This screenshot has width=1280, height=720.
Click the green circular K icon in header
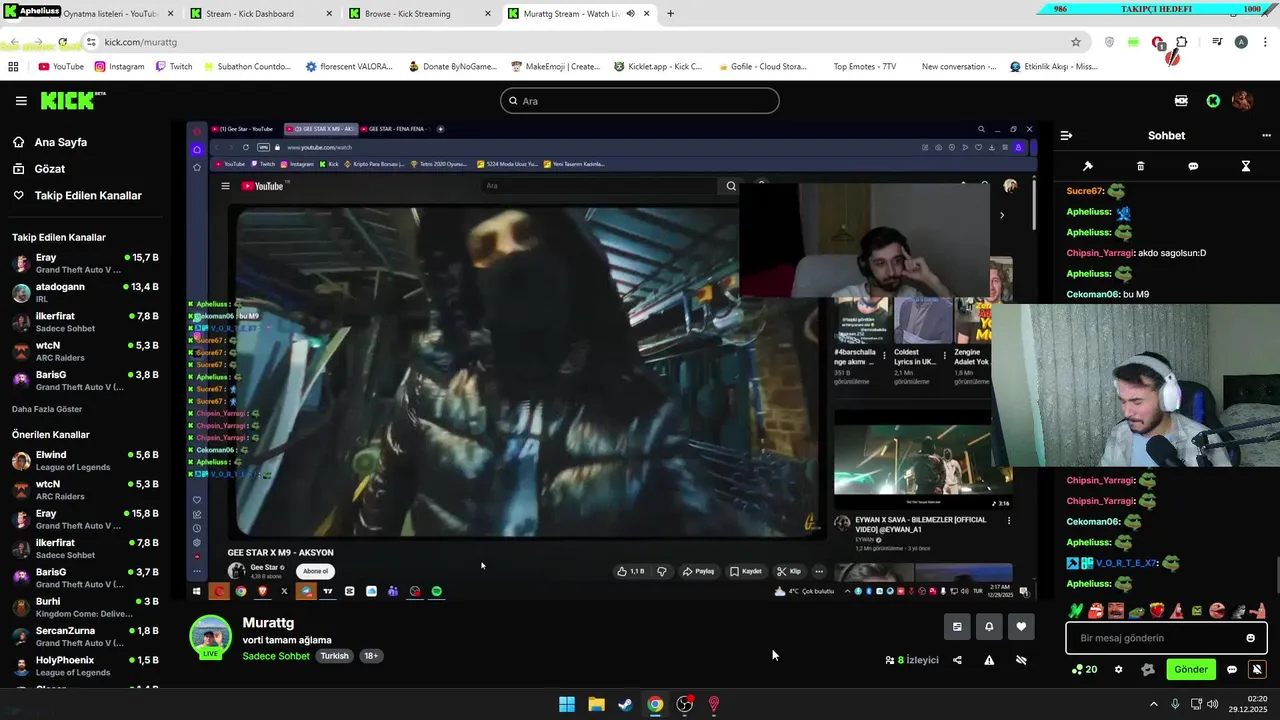click(1213, 101)
